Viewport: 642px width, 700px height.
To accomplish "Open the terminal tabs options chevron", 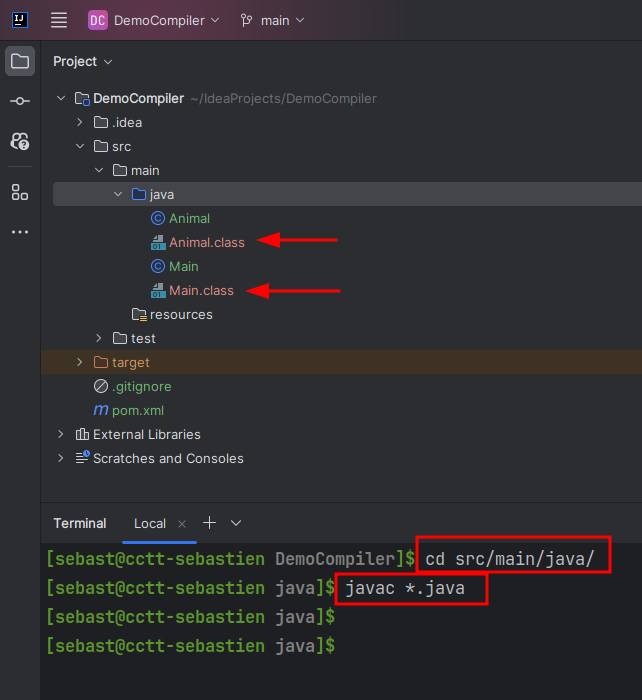I will (236, 523).
